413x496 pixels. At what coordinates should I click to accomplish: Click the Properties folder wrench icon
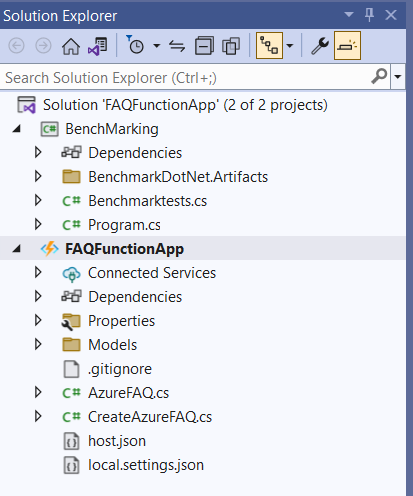(71, 322)
